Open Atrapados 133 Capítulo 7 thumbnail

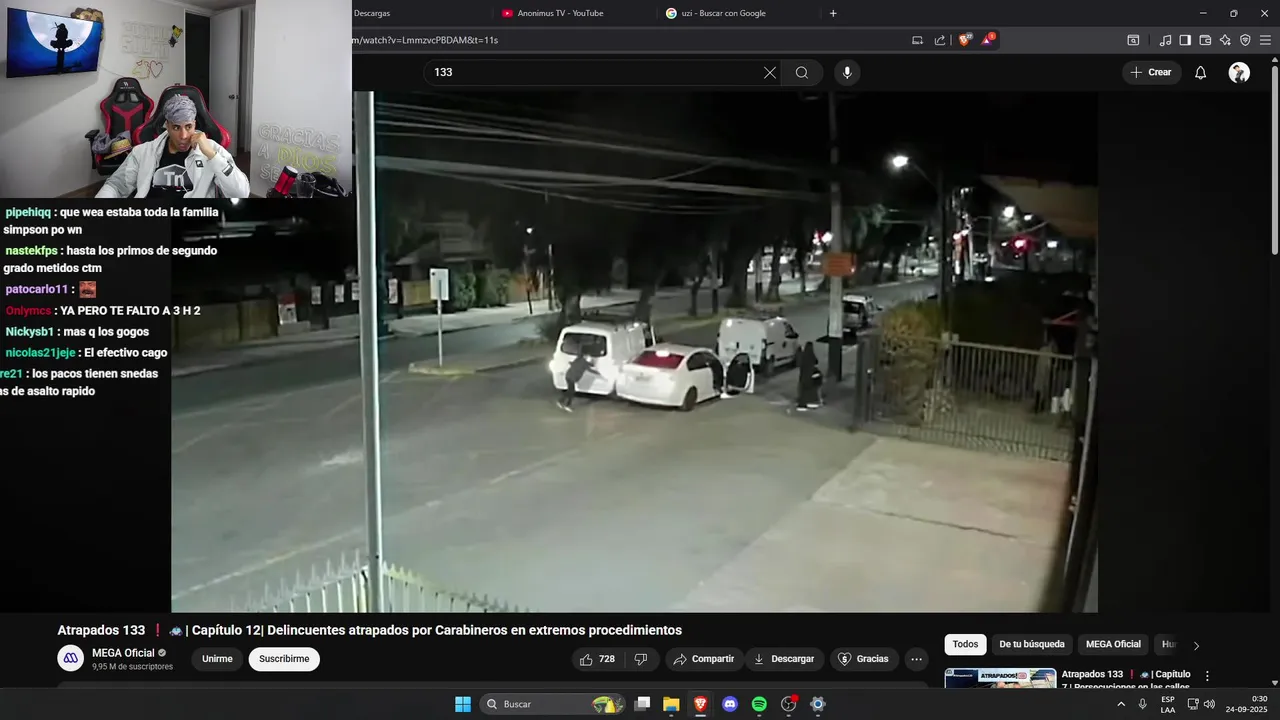[x=1000, y=678]
